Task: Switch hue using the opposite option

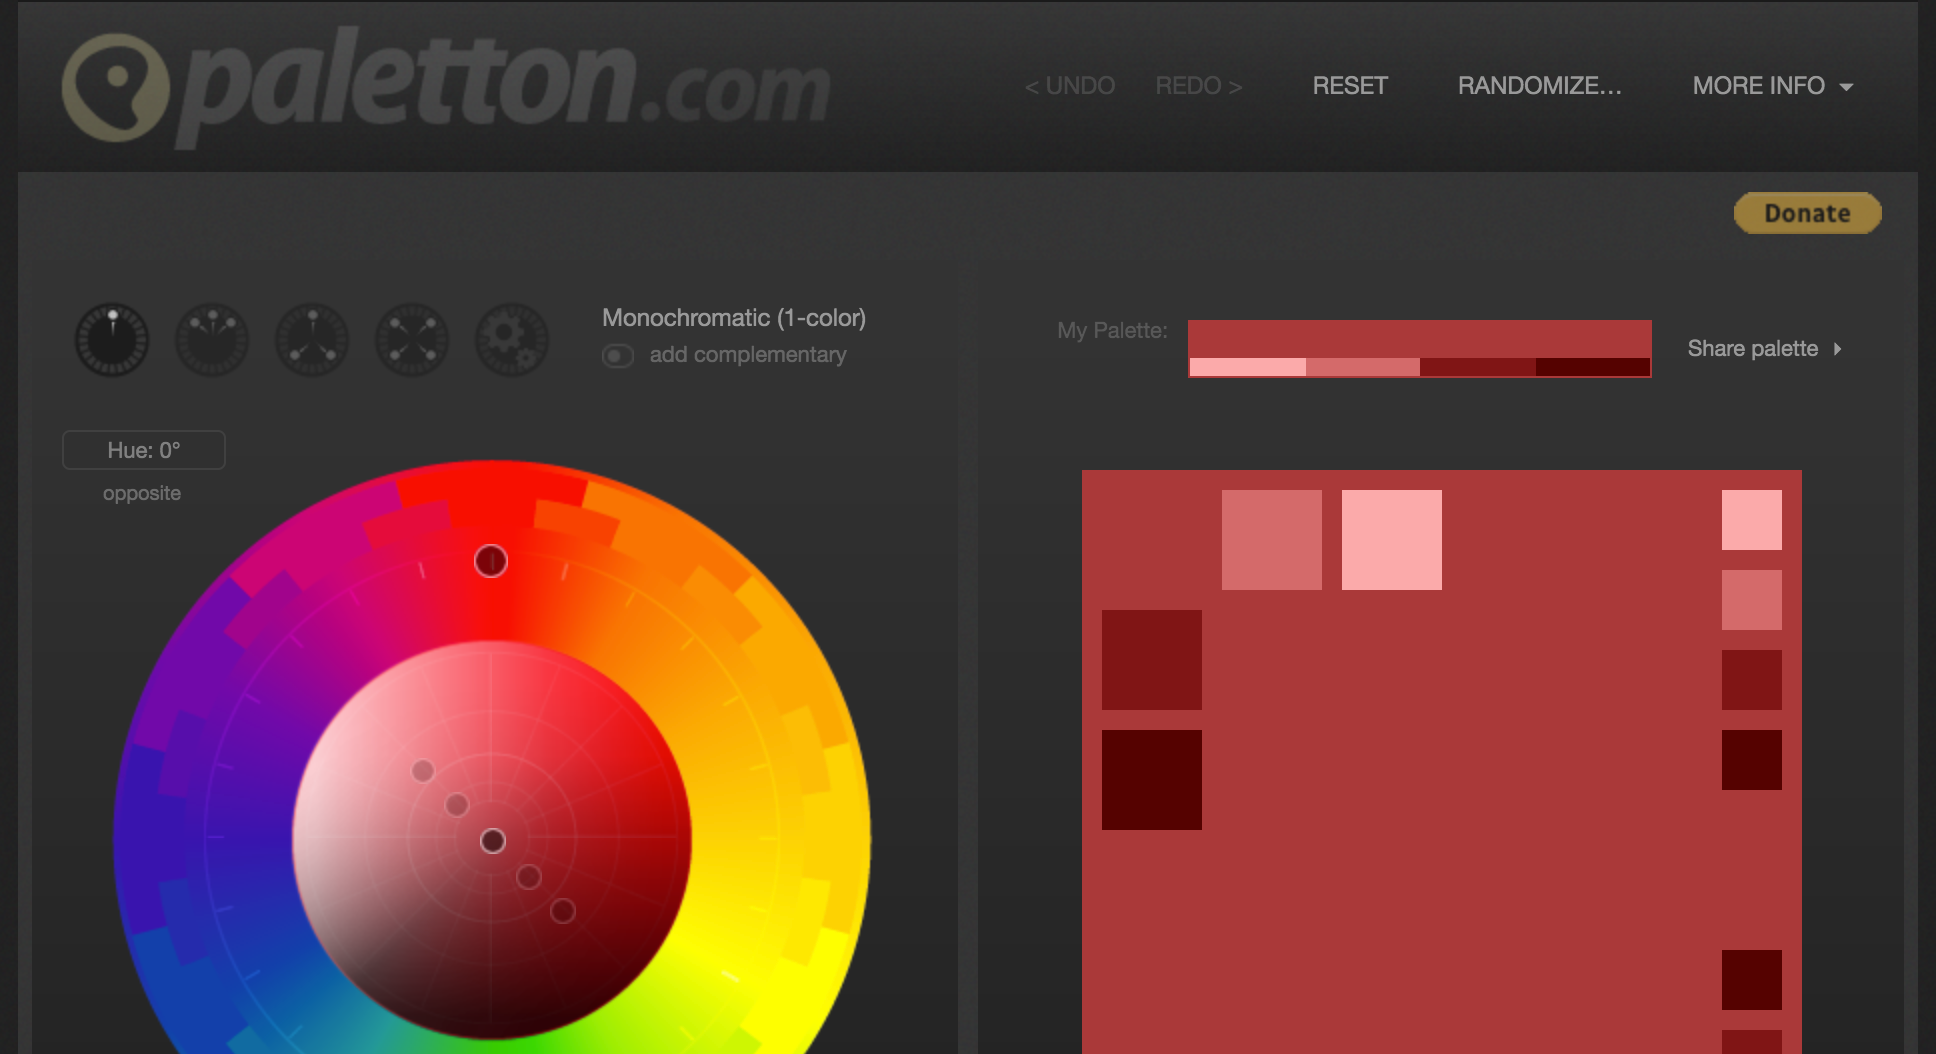Action: (x=141, y=492)
